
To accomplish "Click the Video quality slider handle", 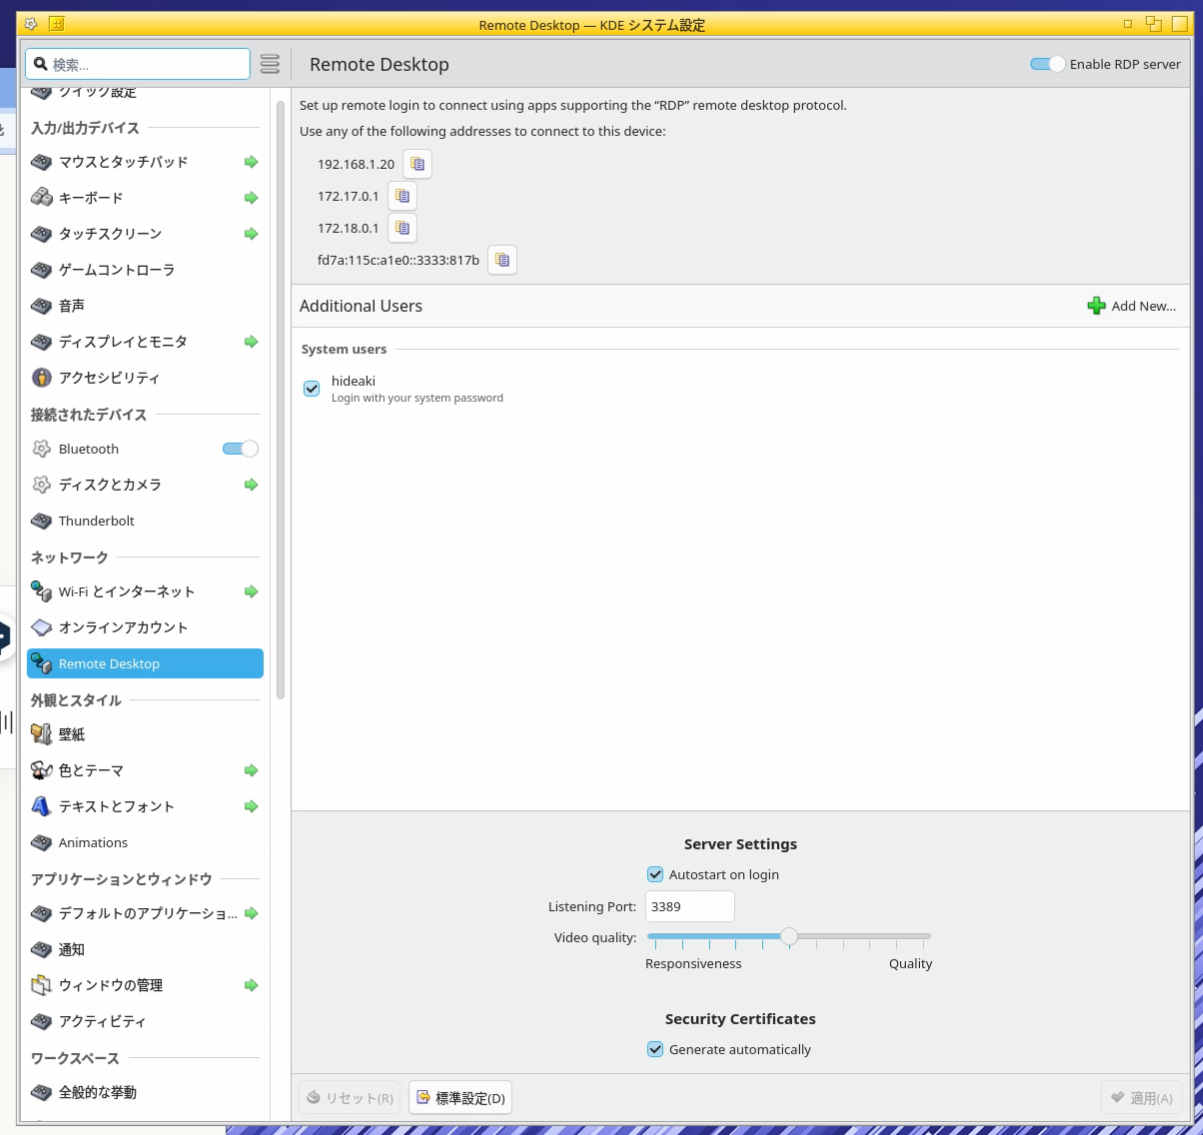I will pos(789,937).
